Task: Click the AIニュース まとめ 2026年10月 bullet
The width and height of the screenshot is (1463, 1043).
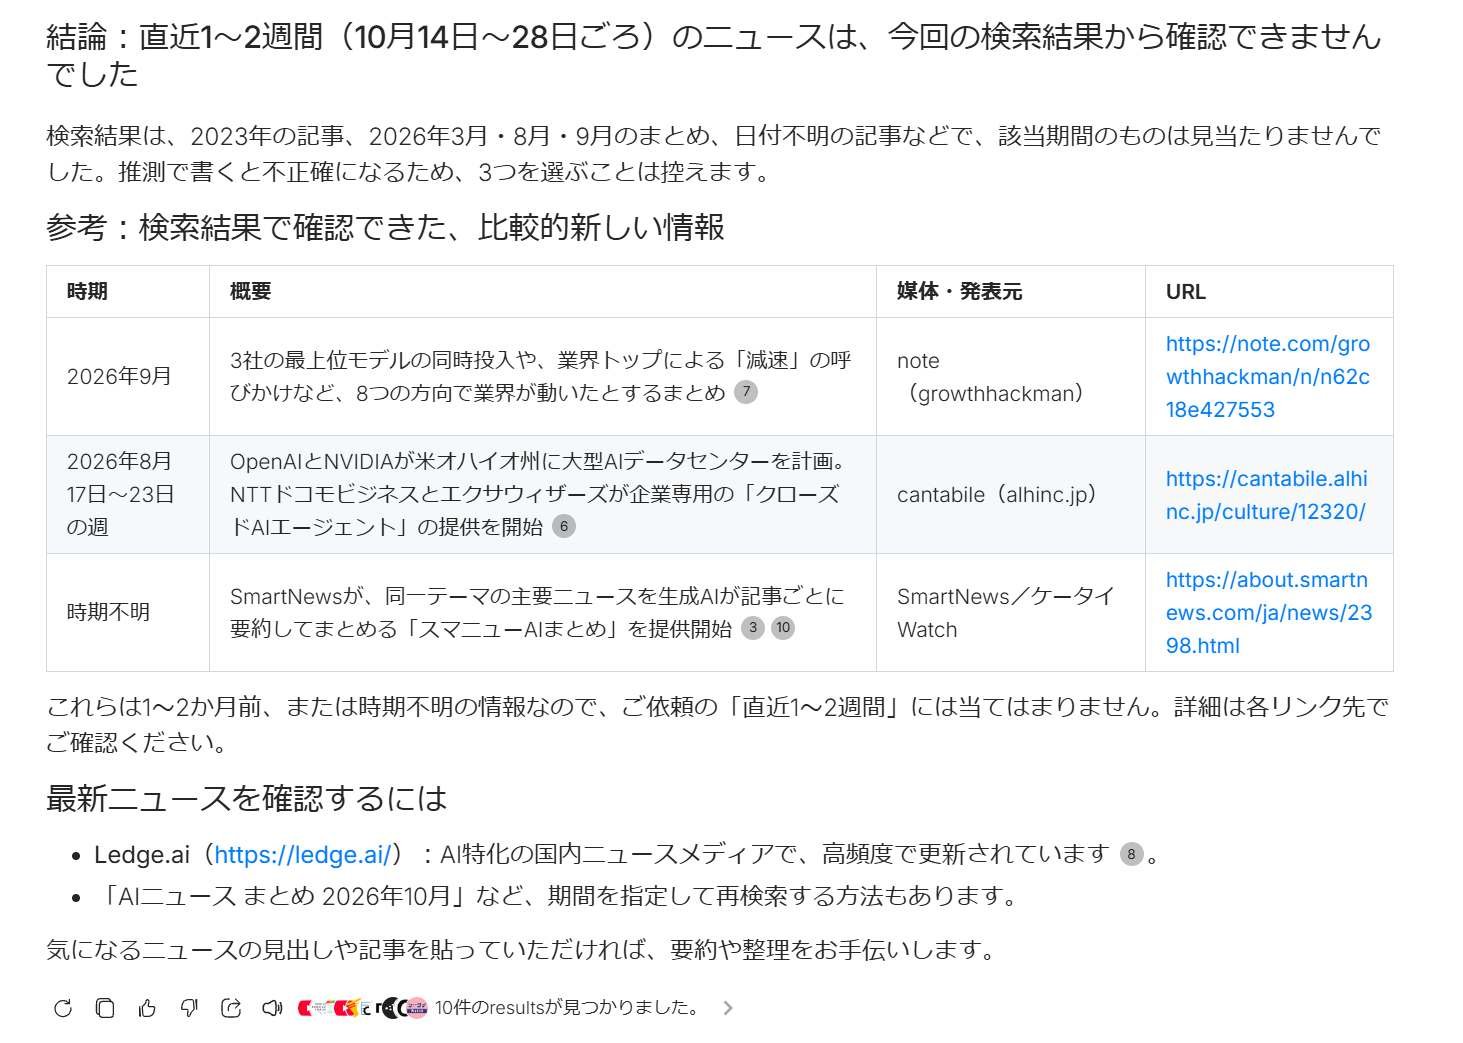Action: tap(557, 896)
